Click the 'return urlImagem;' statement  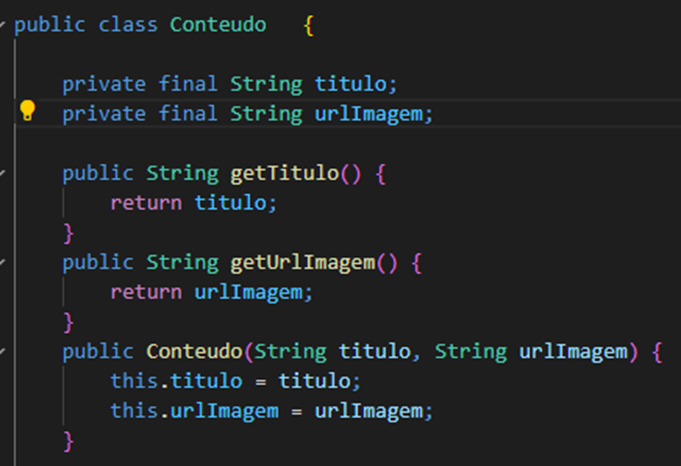point(212,292)
